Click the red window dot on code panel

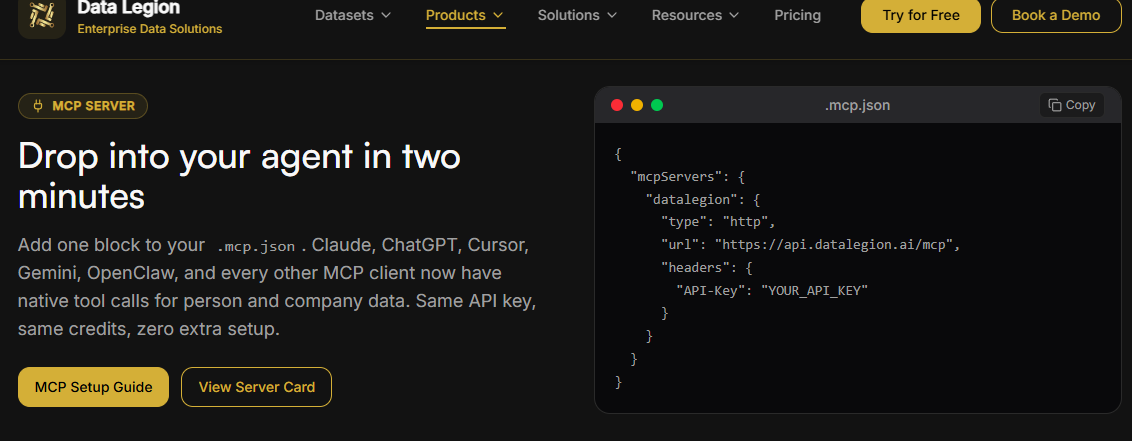[617, 105]
